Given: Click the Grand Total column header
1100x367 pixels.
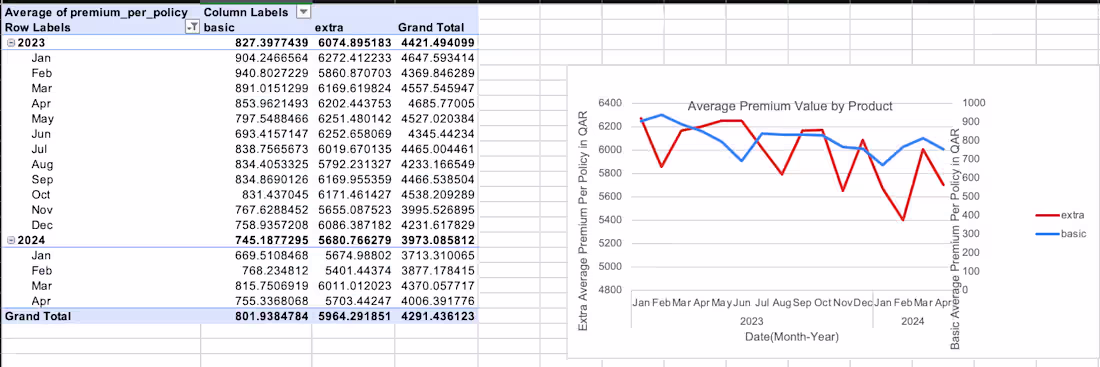Looking at the screenshot, I should 436,27.
